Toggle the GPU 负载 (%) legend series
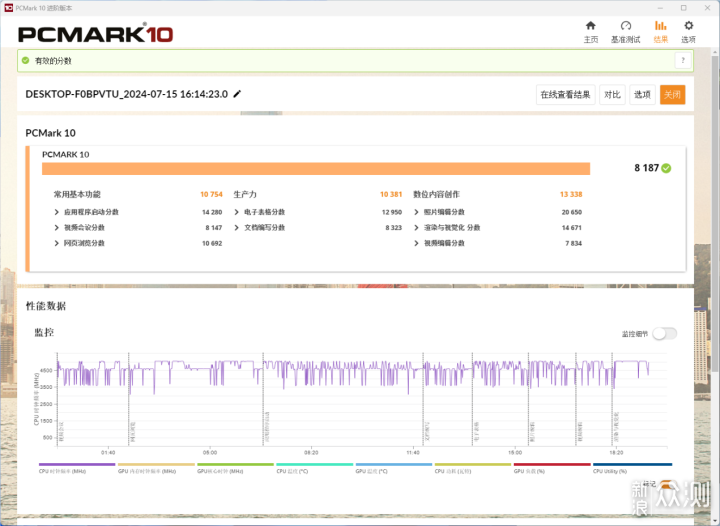 [552, 468]
